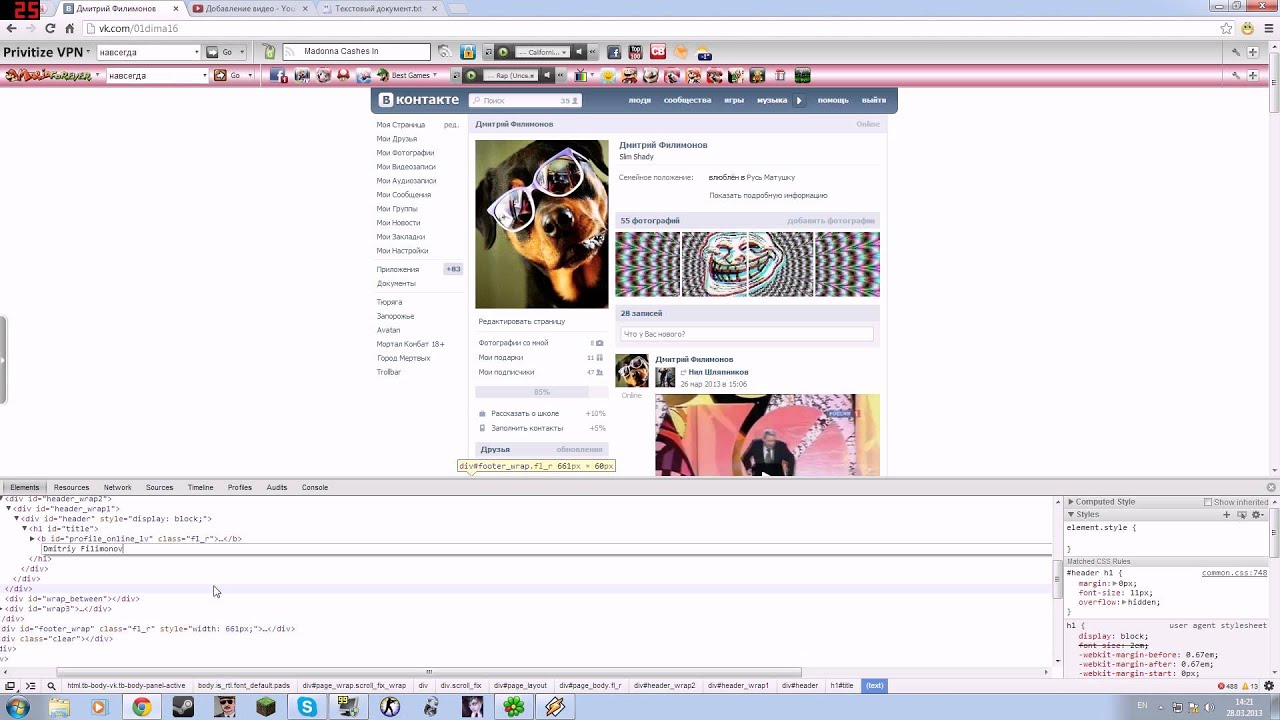
Task: Click Chrome home button icon
Action: tap(69, 28)
